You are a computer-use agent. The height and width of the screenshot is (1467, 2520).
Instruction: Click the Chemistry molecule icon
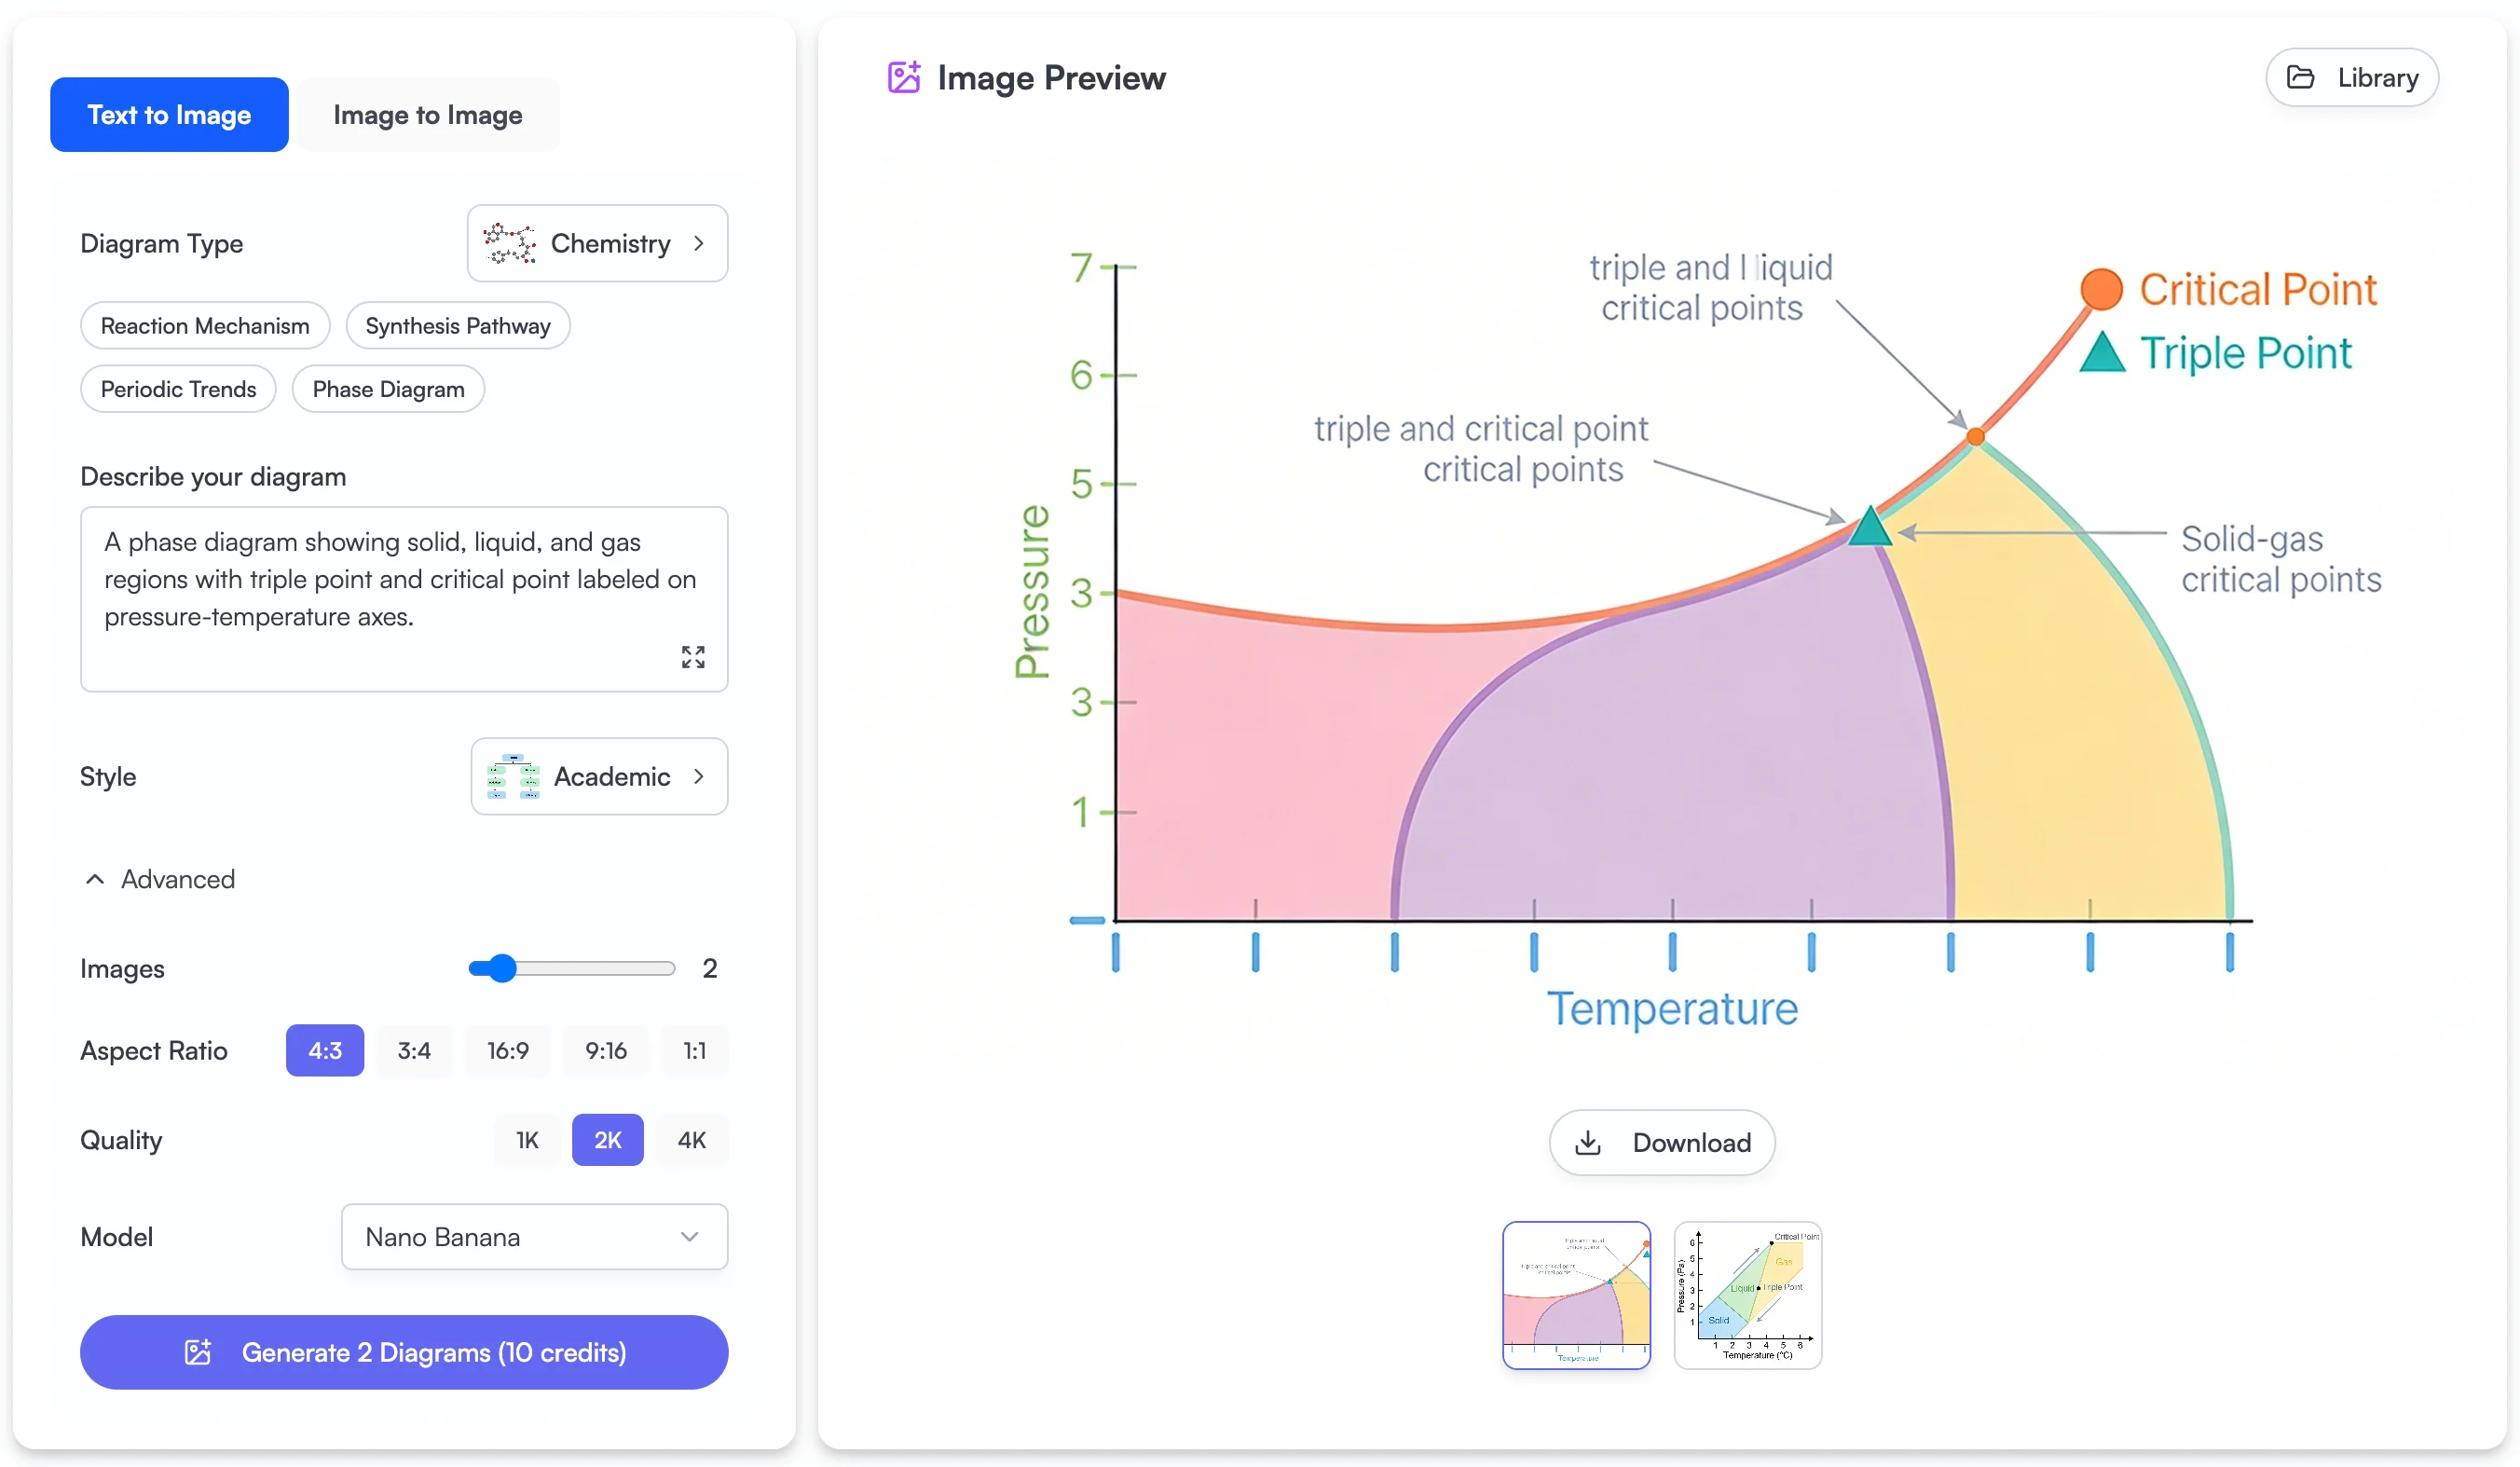point(508,242)
